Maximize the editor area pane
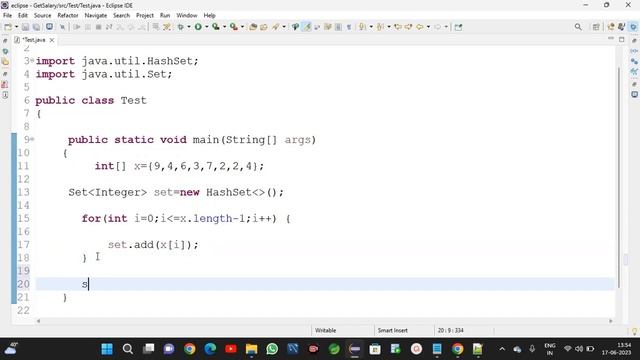This screenshot has width=640, height=360. tap(622, 39)
